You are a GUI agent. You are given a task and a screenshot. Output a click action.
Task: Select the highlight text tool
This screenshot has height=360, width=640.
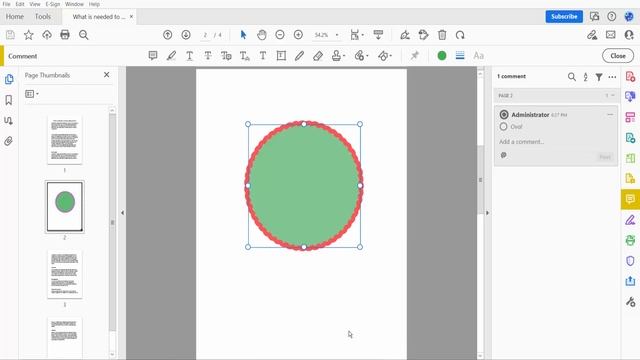coord(171,56)
